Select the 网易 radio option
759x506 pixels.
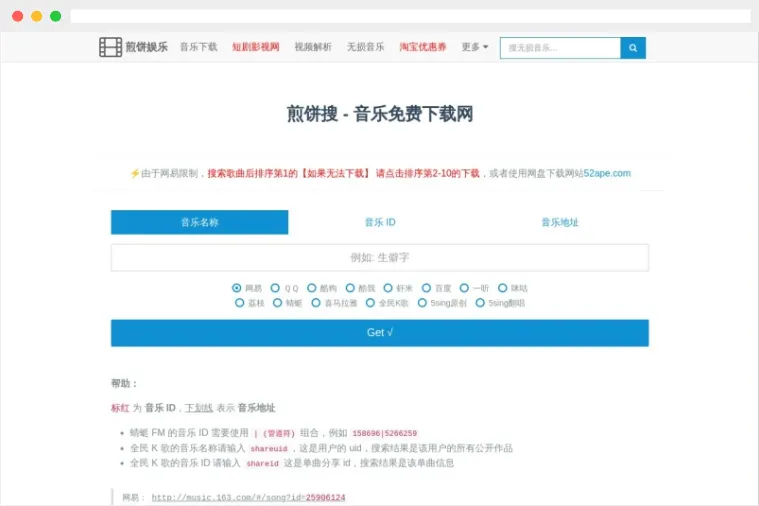click(x=237, y=288)
